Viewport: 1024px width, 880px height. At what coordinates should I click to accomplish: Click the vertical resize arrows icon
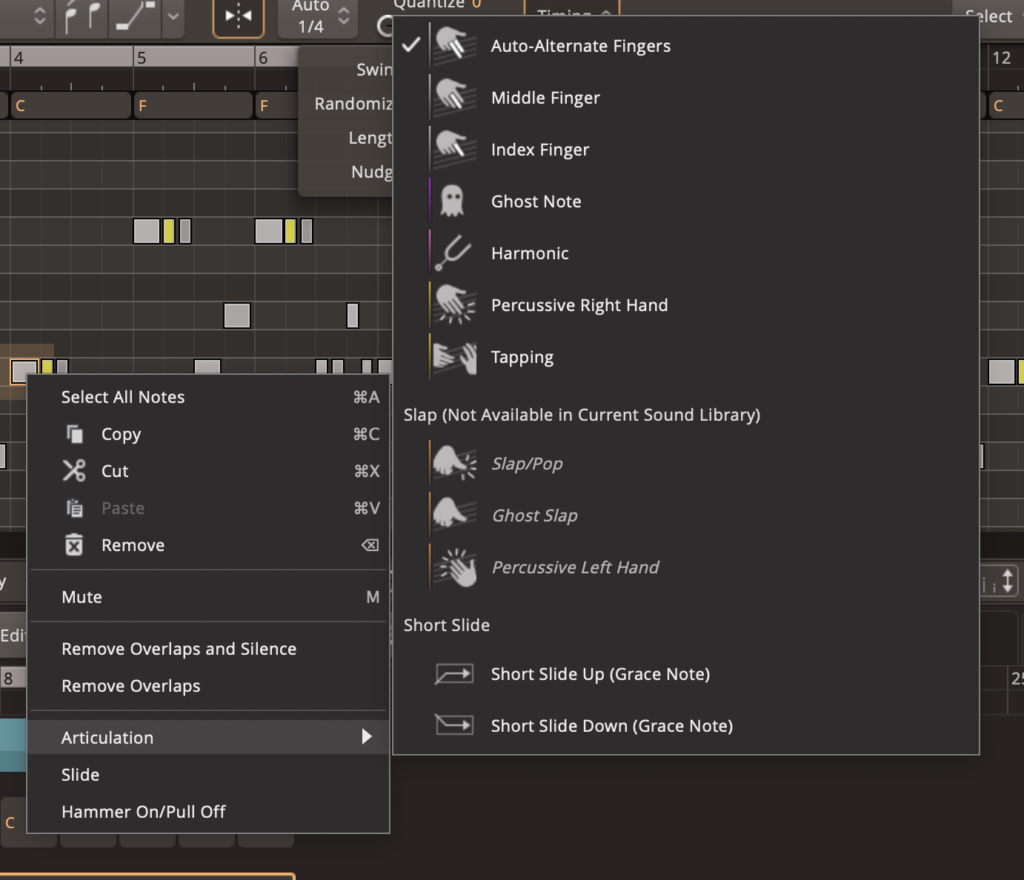[x=1008, y=580]
